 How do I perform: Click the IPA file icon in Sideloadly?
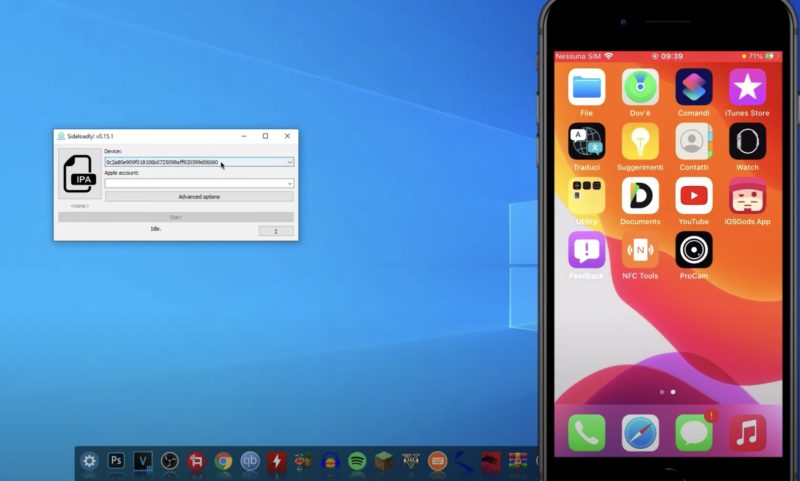coord(79,173)
